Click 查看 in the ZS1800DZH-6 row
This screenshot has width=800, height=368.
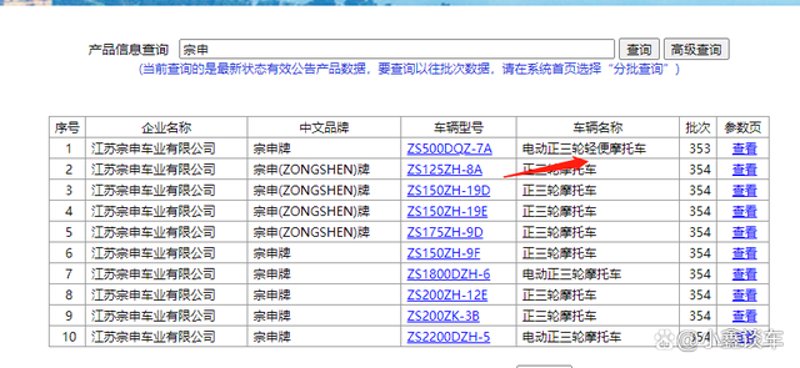tap(744, 274)
